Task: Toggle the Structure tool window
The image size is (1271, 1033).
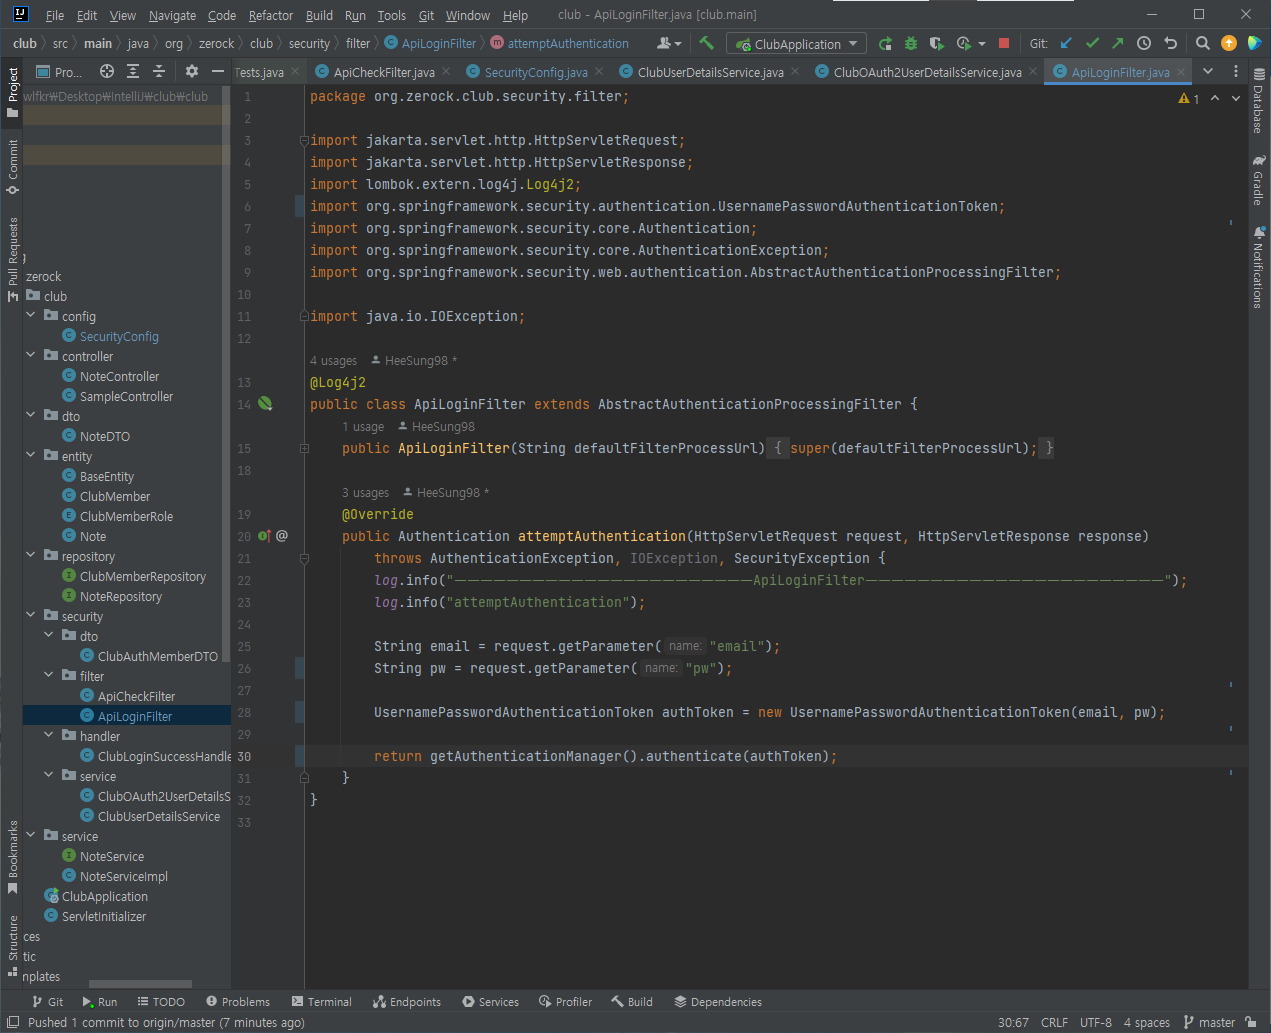Action: click(13, 945)
